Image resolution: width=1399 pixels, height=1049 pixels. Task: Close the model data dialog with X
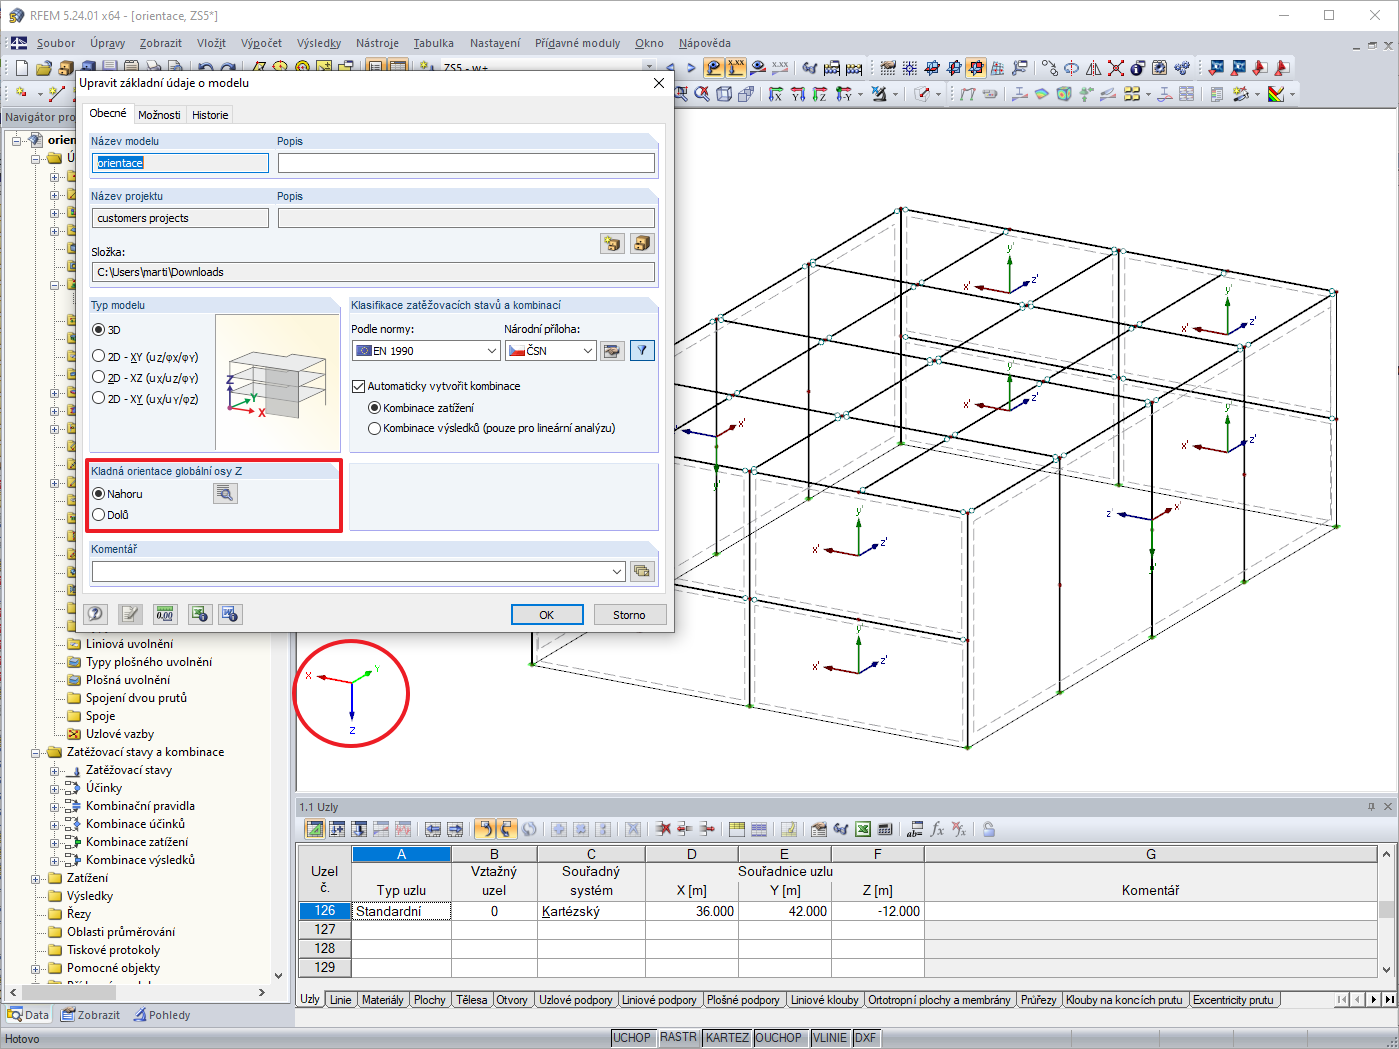click(x=659, y=83)
